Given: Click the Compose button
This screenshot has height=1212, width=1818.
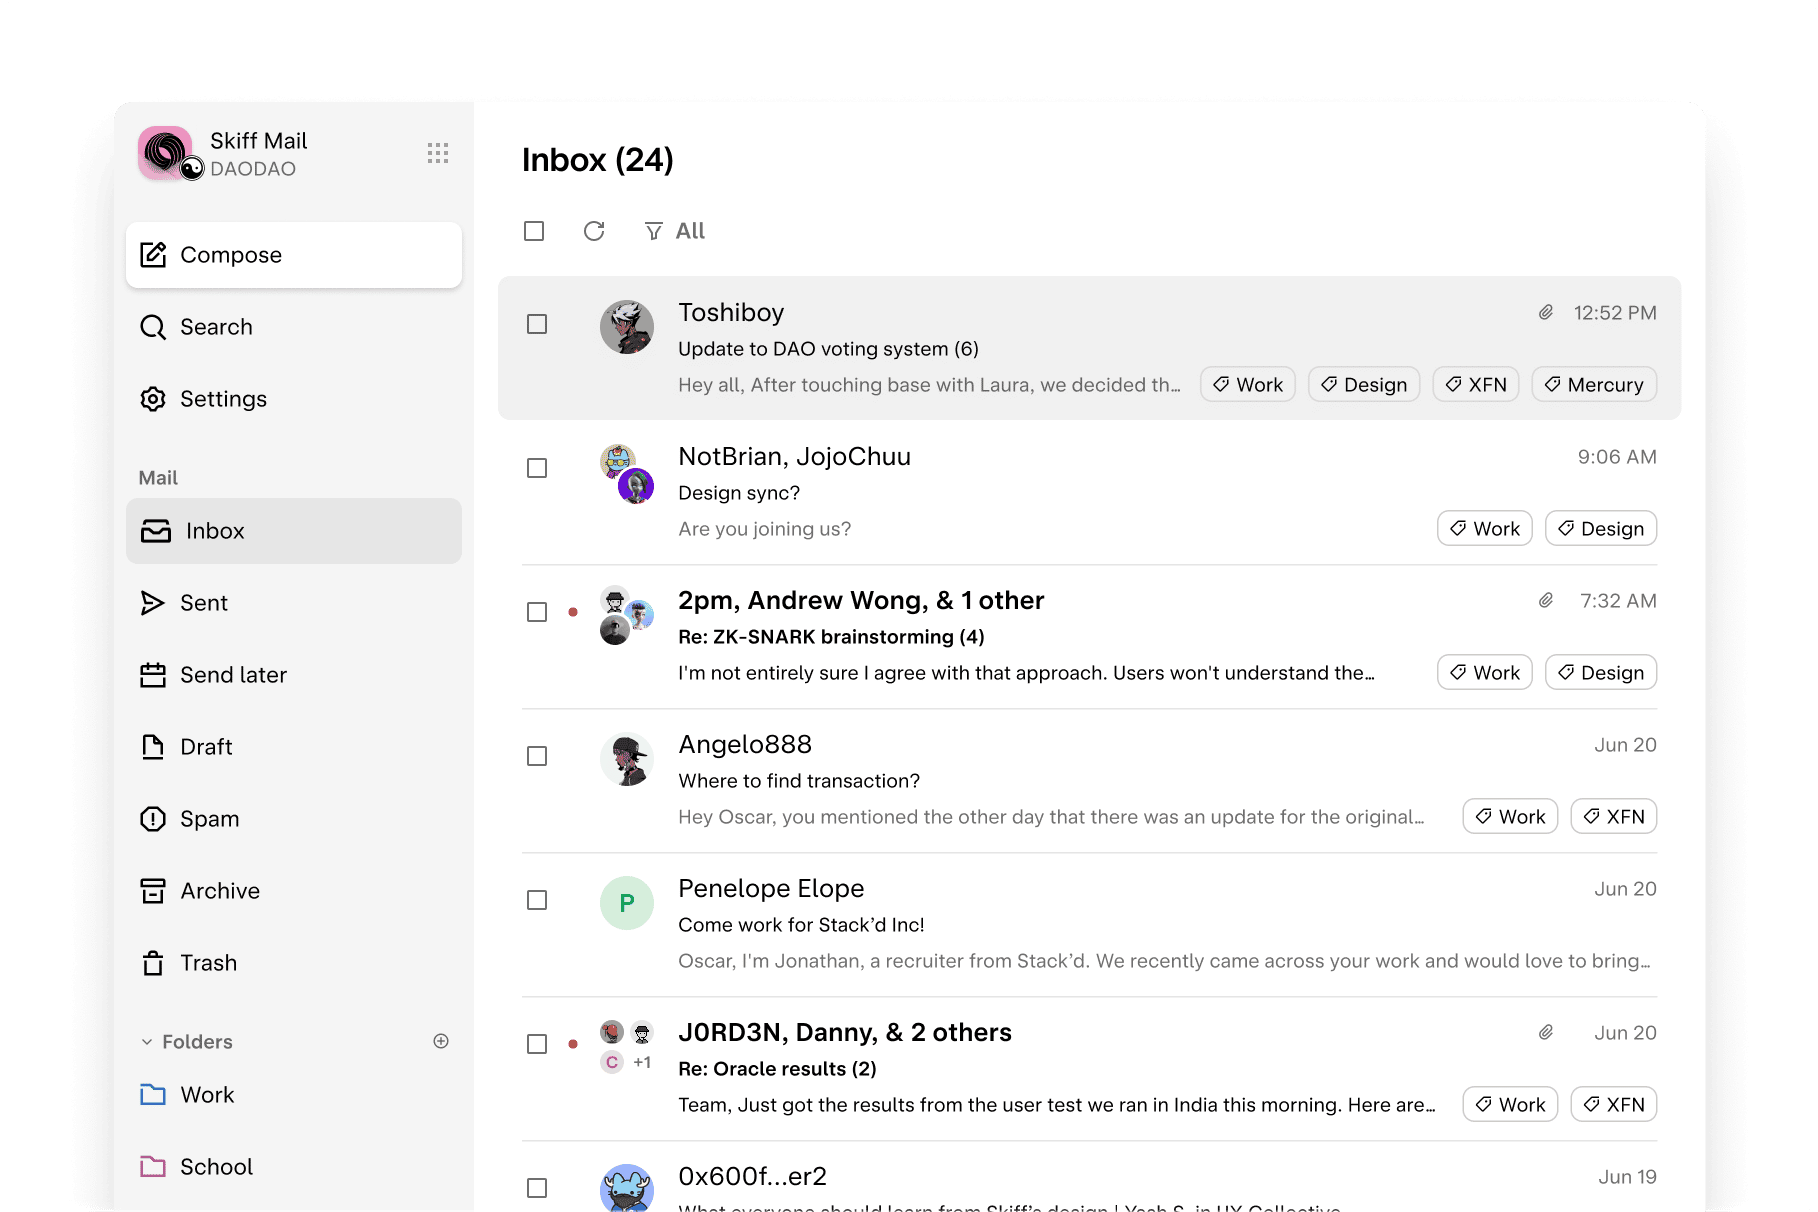Looking at the screenshot, I should 294,255.
